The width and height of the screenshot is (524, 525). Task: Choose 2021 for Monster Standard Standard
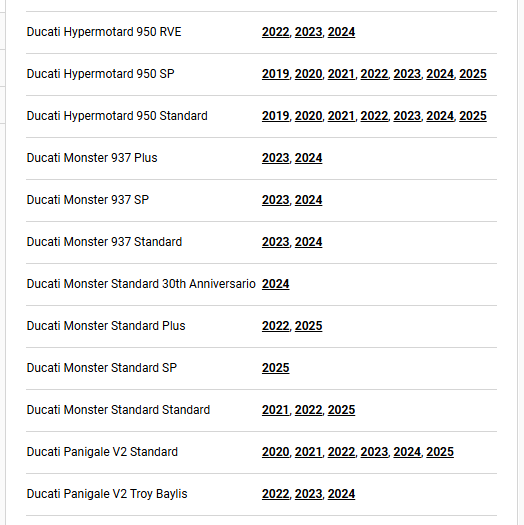pyautogui.click(x=276, y=410)
